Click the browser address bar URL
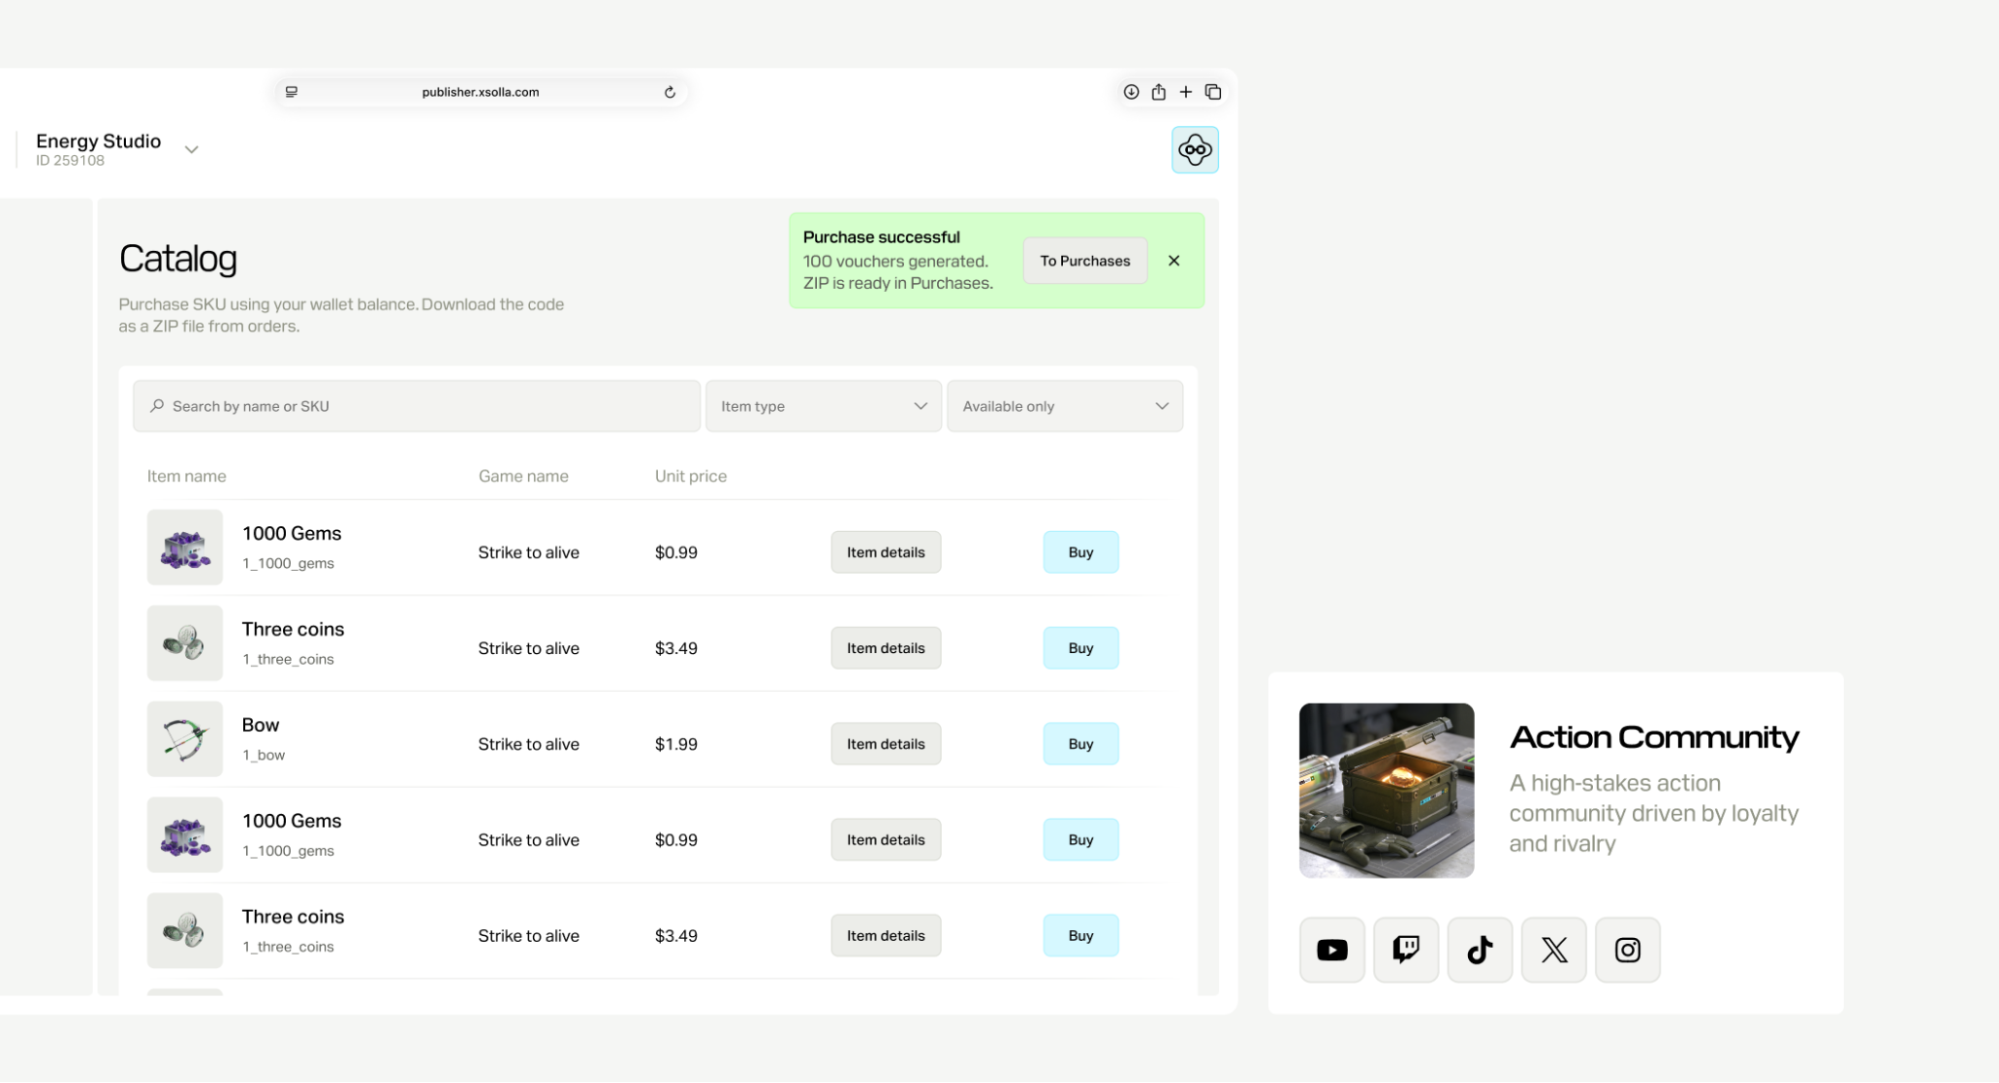The width and height of the screenshot is (1999, 1083). coord(480,92)
